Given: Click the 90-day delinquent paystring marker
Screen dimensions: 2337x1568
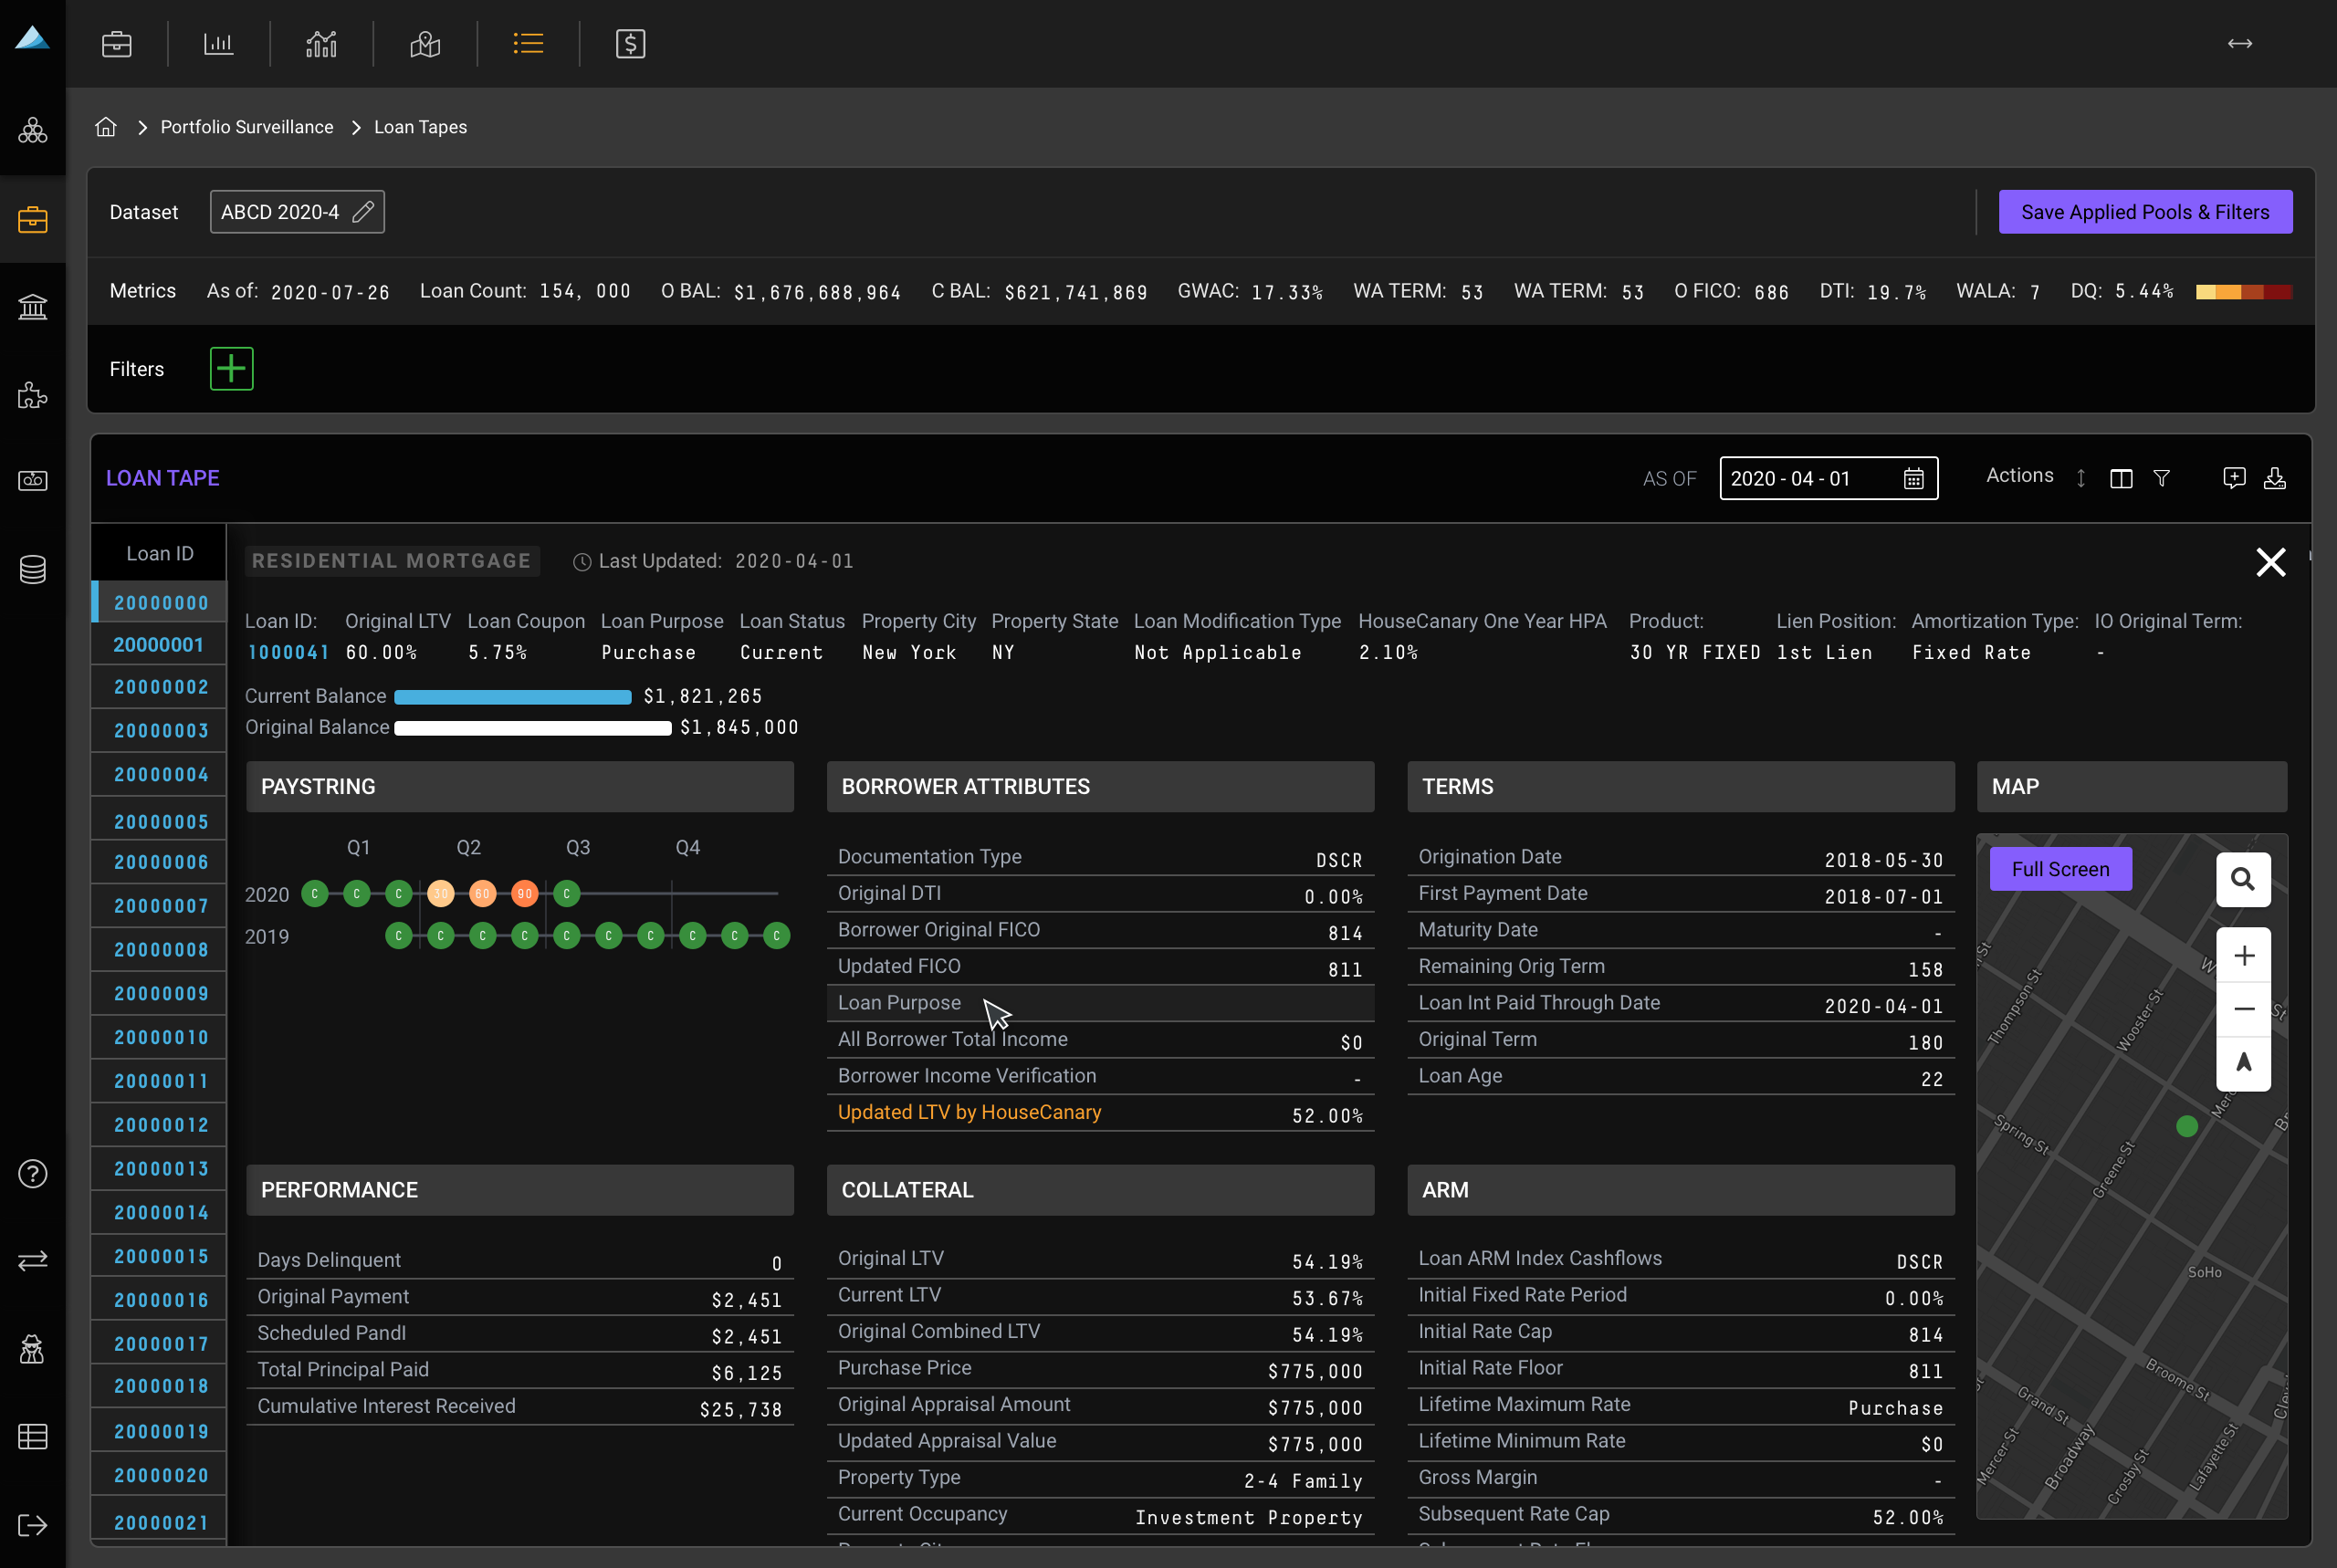Looking at the screenshot, I should (x=525, y=893).
